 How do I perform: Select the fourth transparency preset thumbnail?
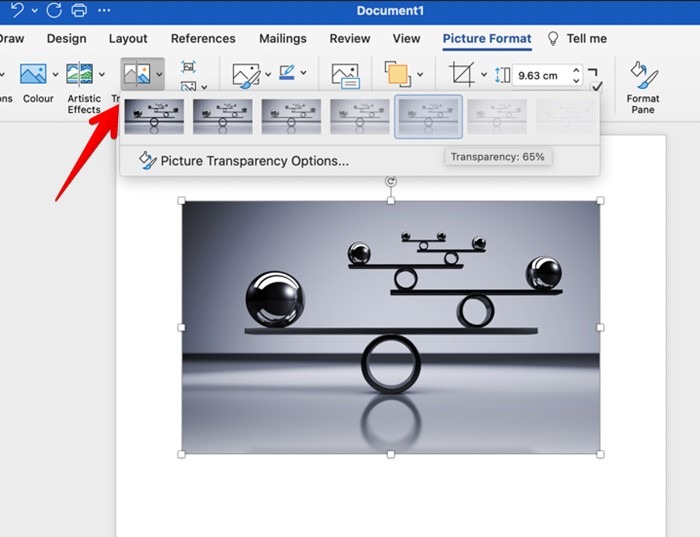pyautogui.click(x=360, y=117)
